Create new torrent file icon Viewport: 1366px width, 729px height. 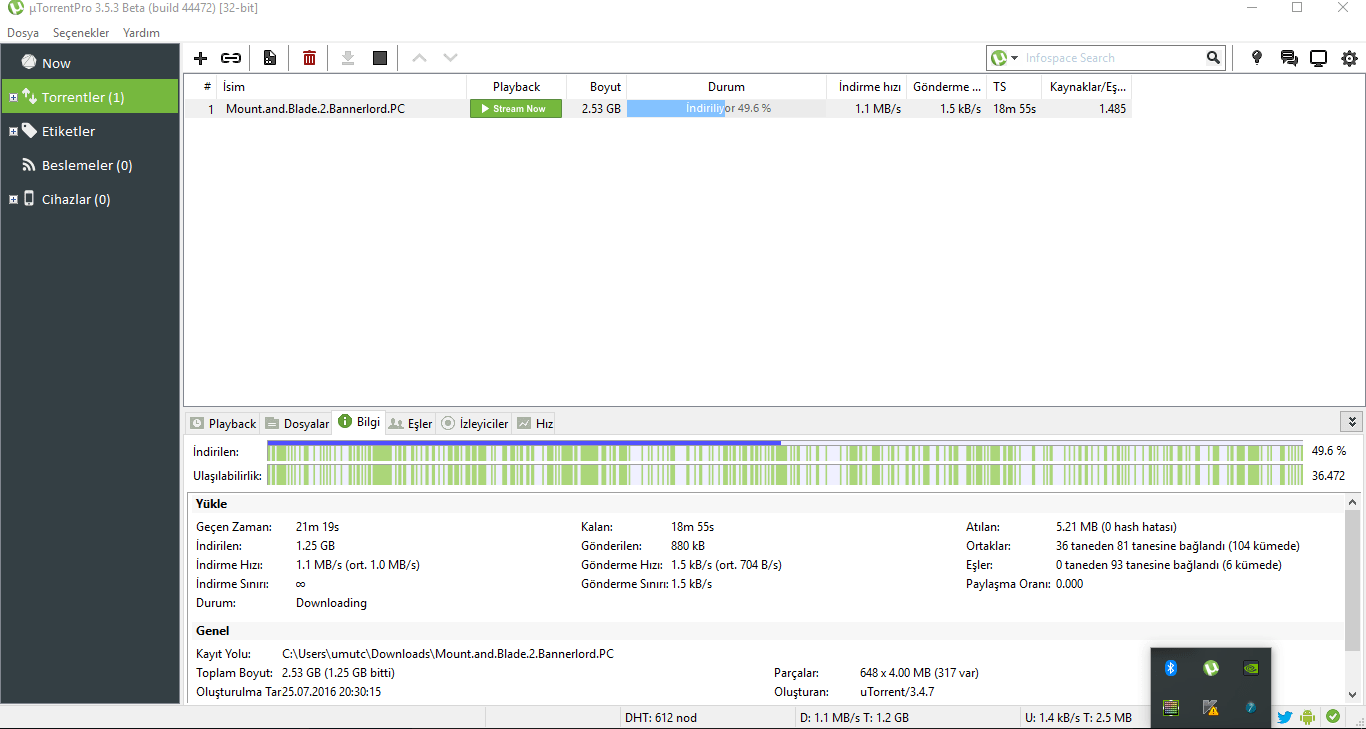[270, 58]
